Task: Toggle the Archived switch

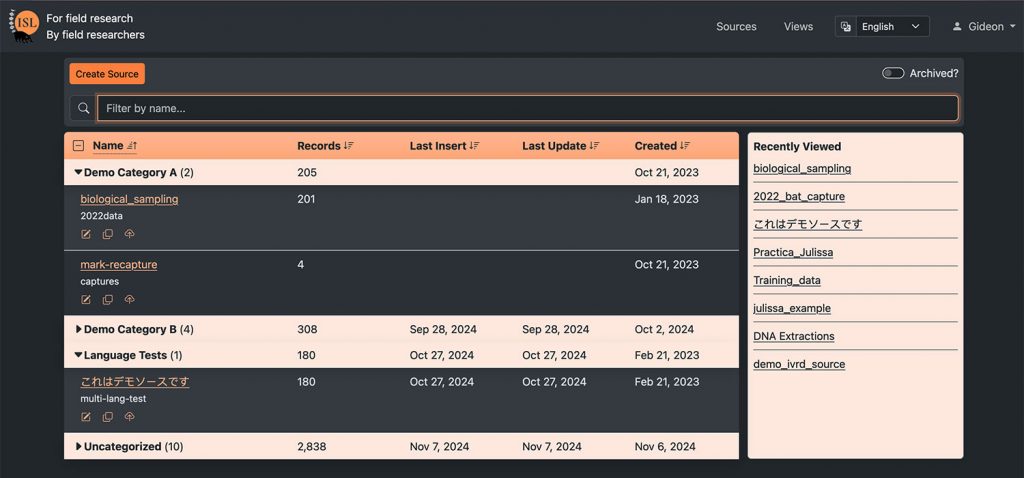Action: point(893,73)
